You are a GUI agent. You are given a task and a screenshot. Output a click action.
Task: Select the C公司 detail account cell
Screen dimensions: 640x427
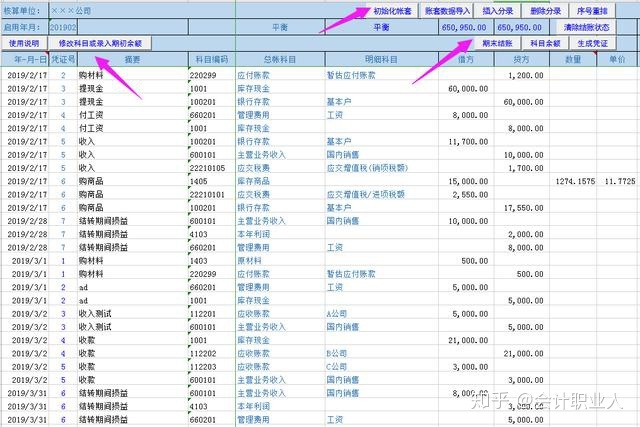(381, 367)
